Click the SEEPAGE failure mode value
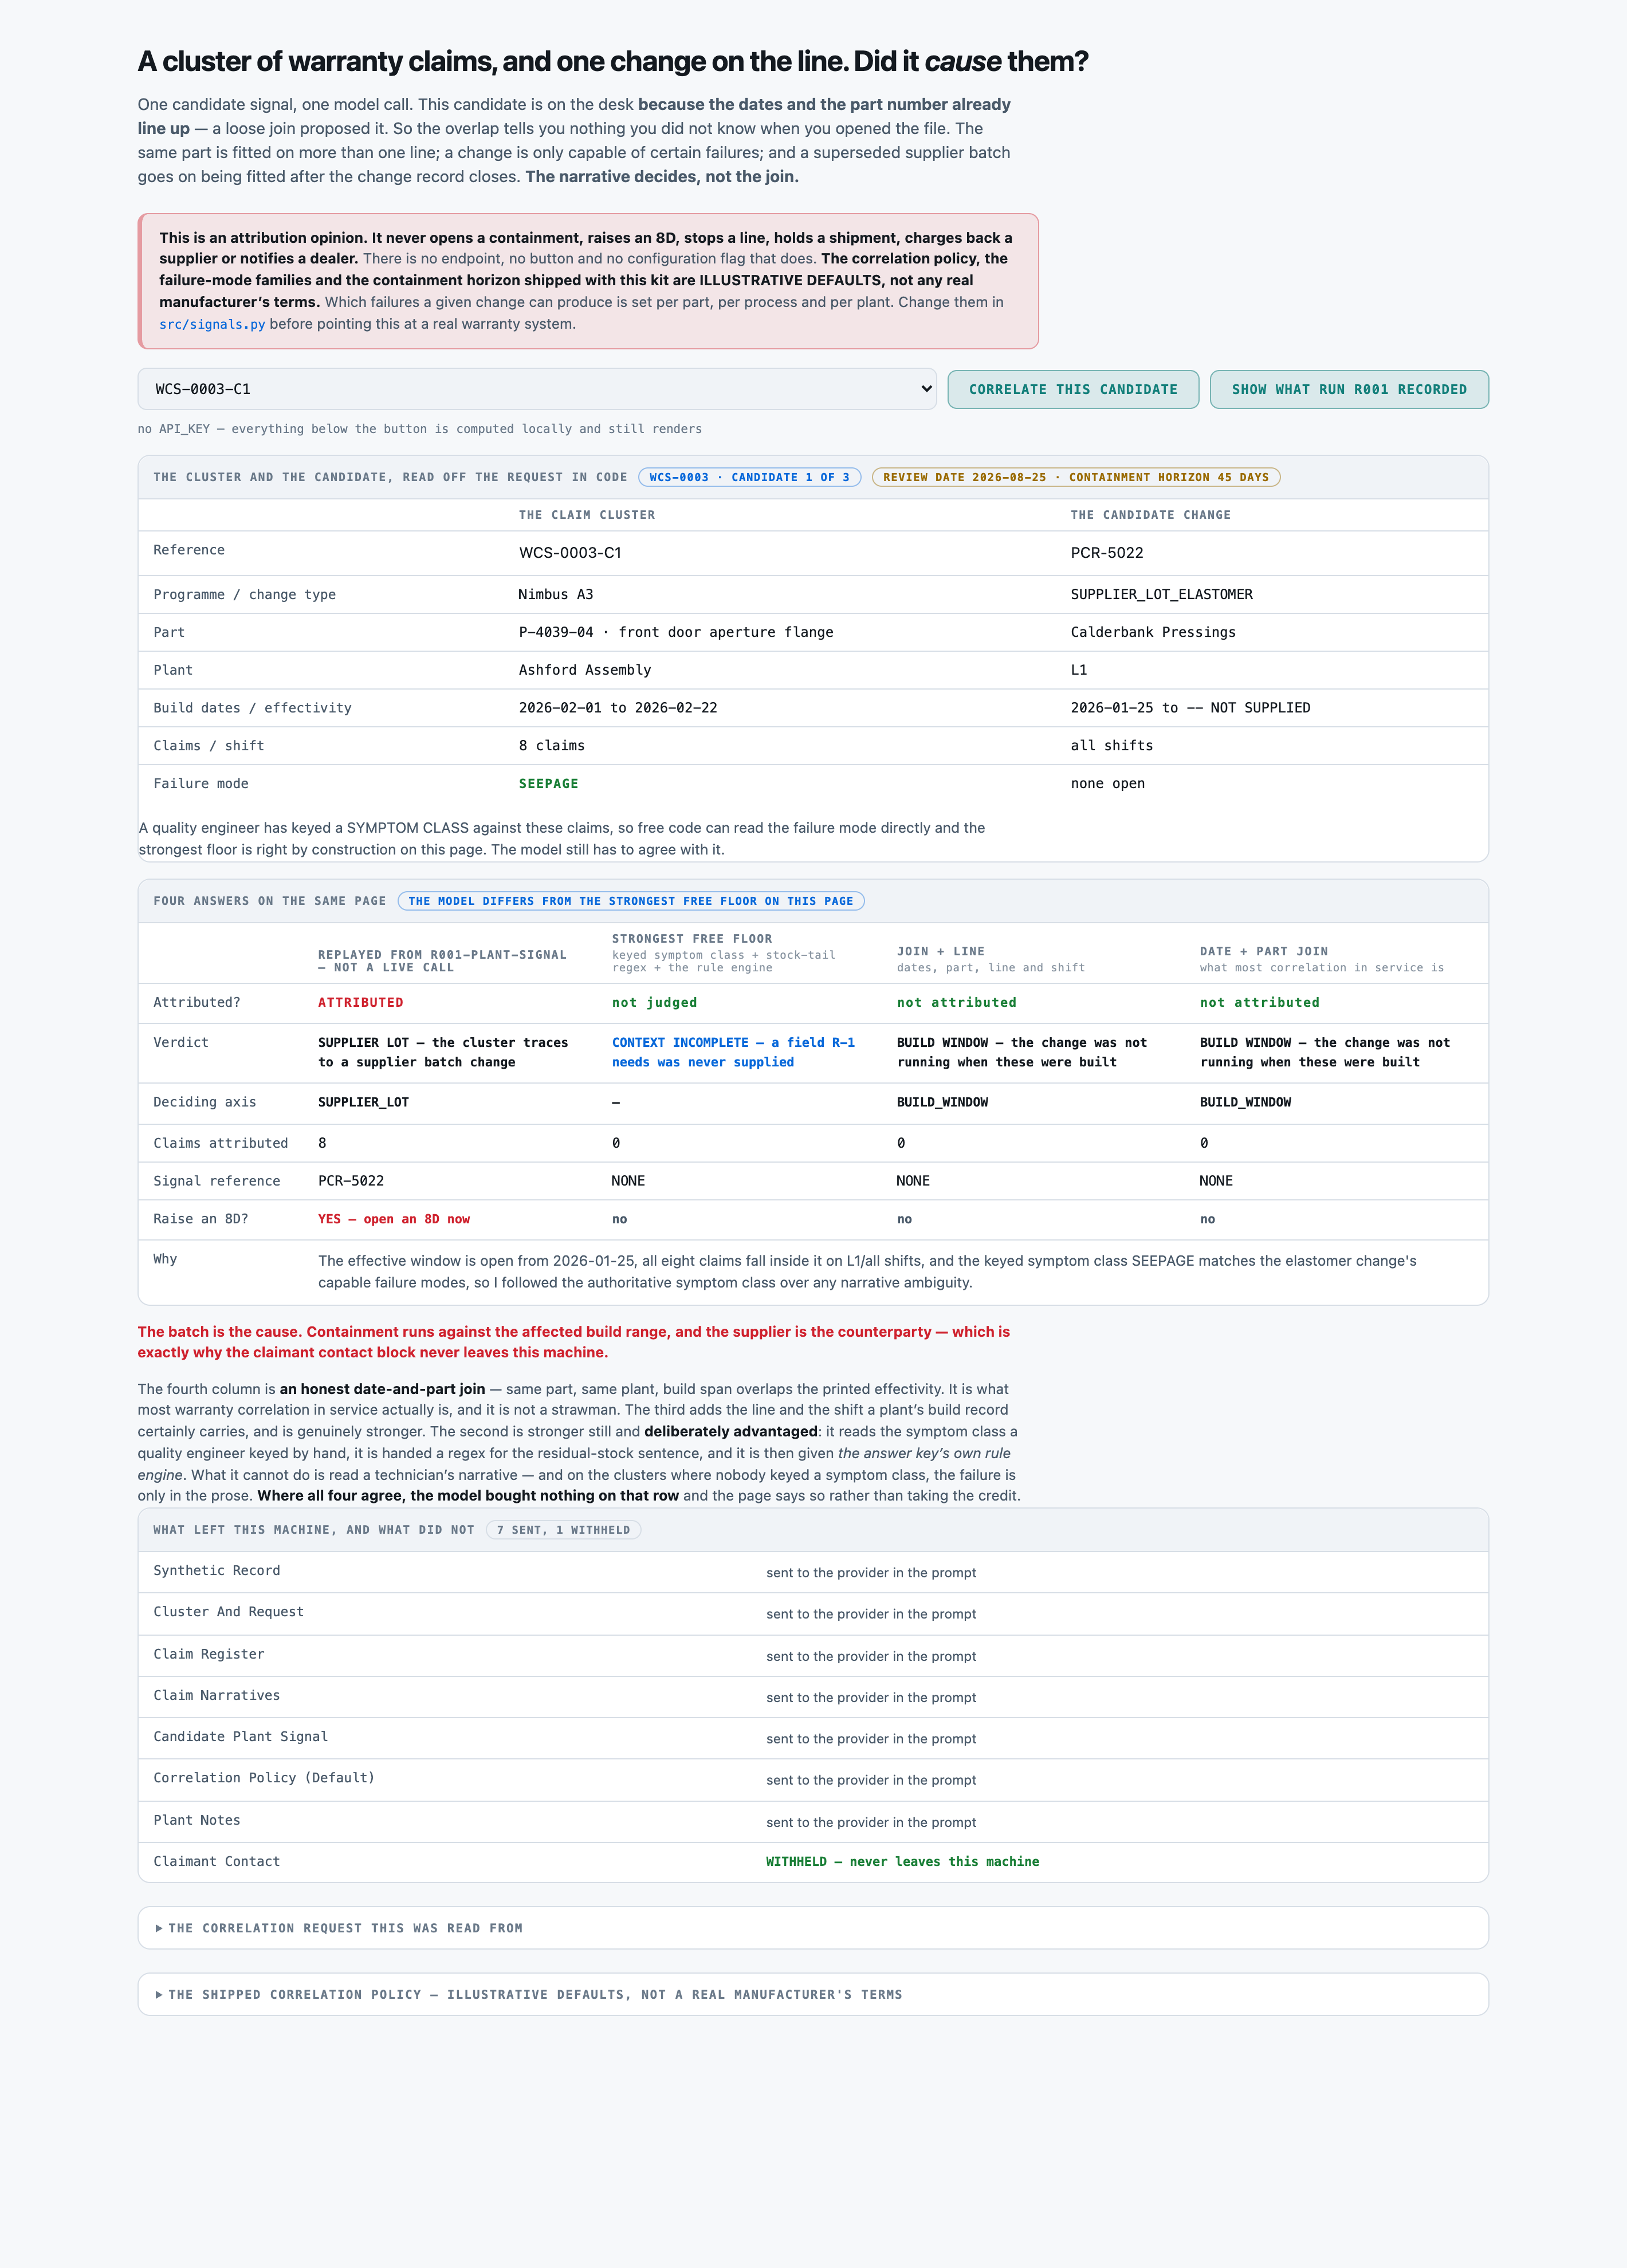 tap(548, 784)
